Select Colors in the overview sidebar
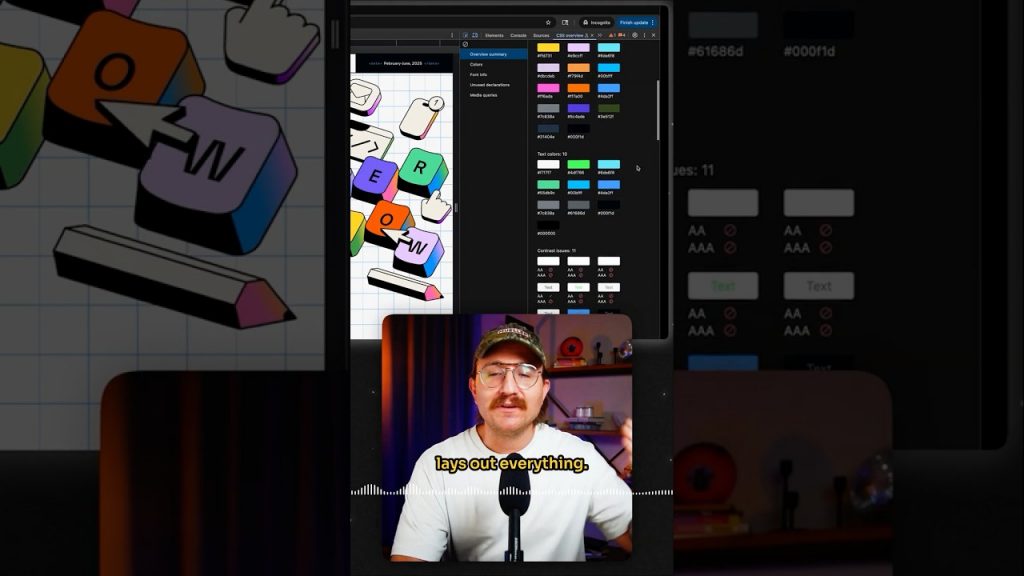 pos(476,64)
